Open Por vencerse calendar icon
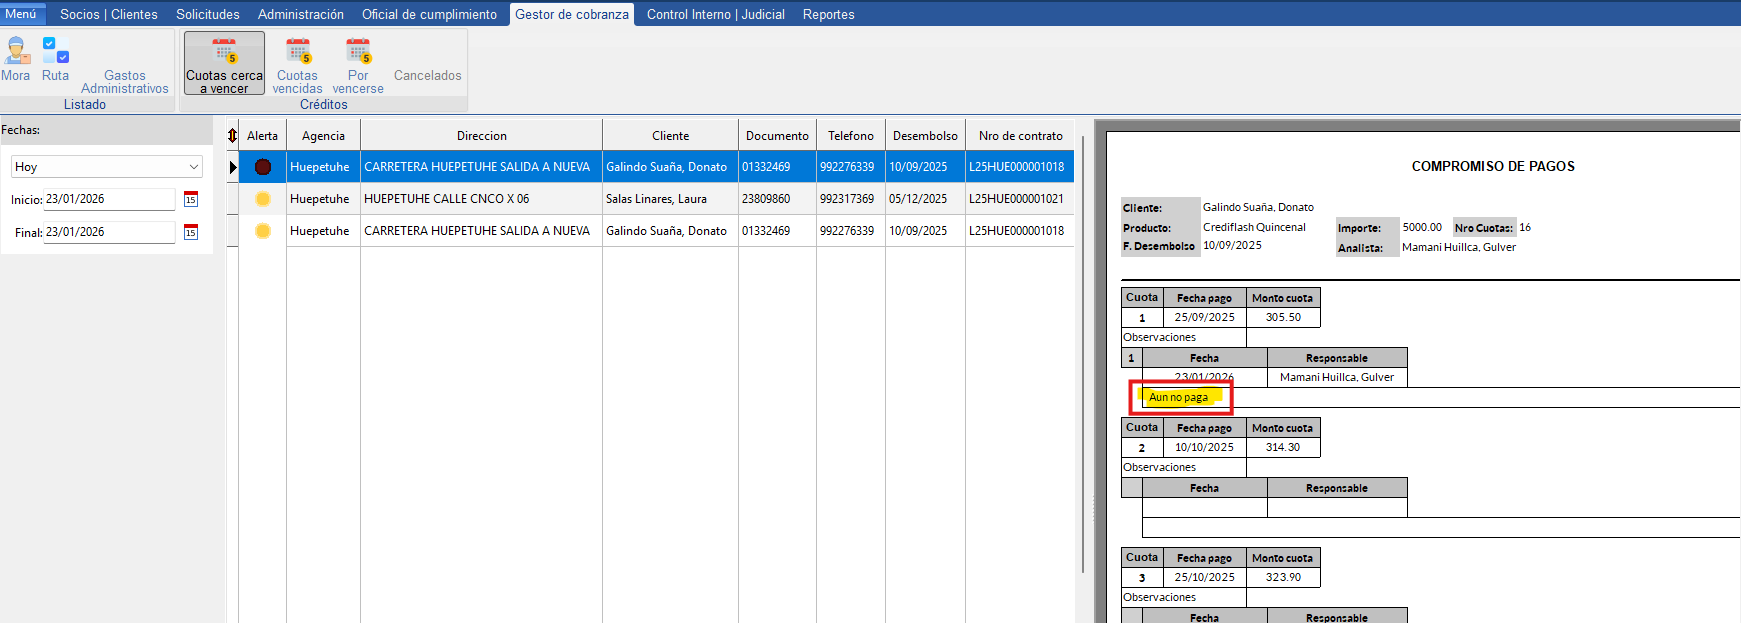Viewport: 1741px width, 623px height. tap(358, 52)
